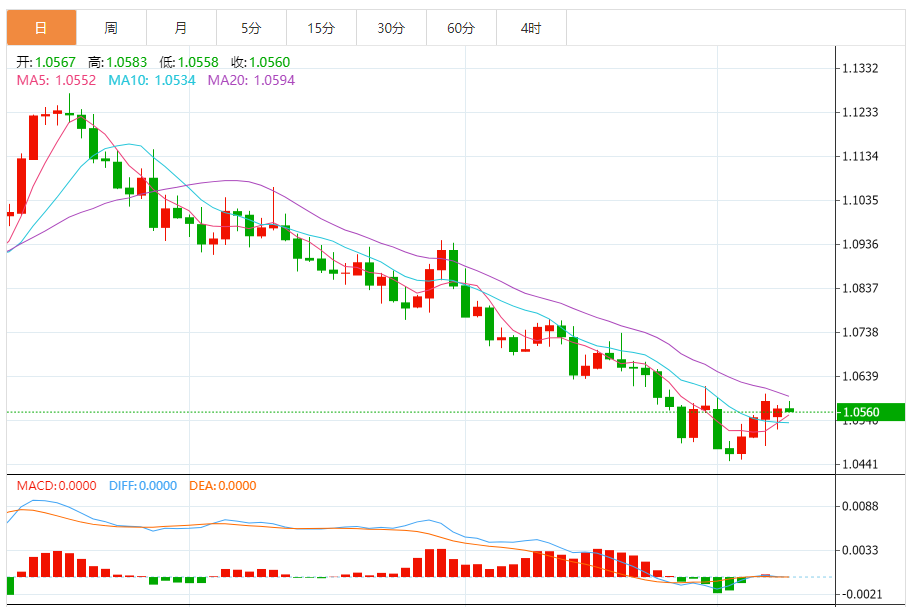This screenshot has height=607, width=913.
Task: Open the 30分 interval tab
Action: [391, 28]
